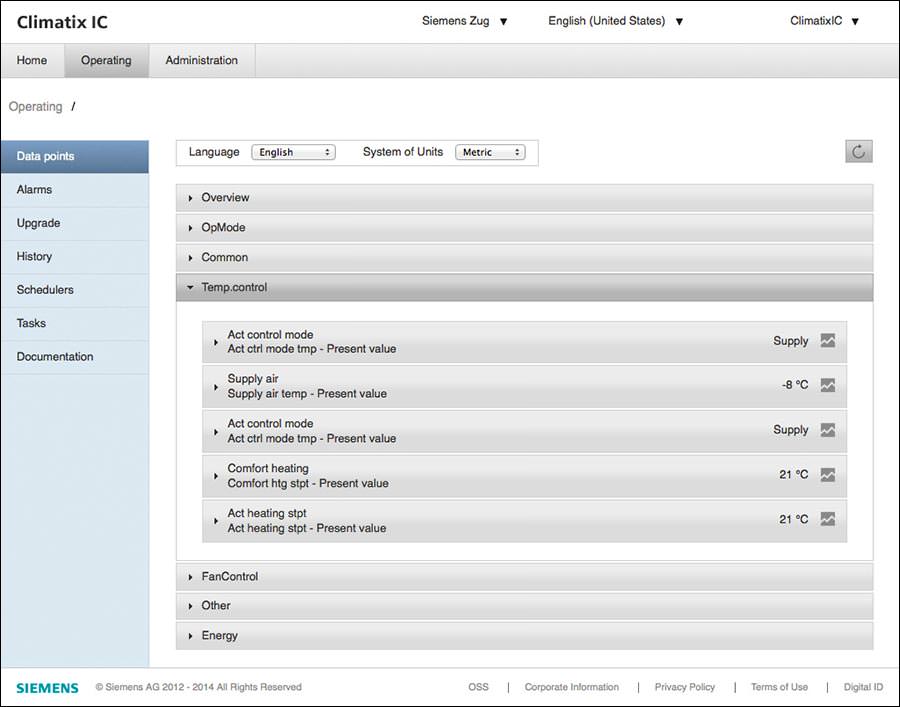Expand the Act heating stpt row arrow
The image size is (900, 707).
[x=216, y=520]
